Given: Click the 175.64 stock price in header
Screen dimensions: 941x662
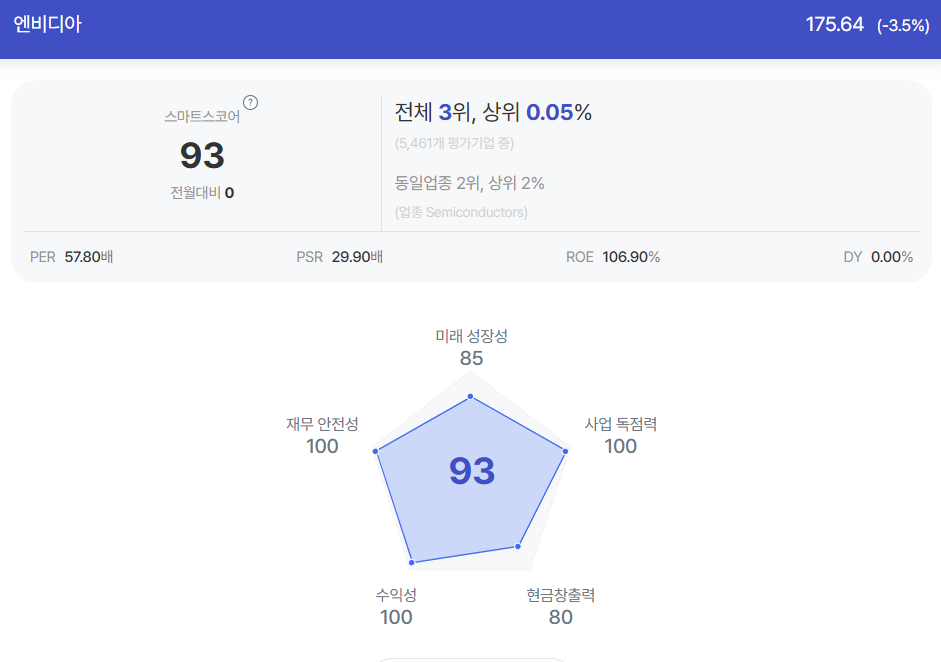Looking at the screenshot, I should tap(834, 25).
